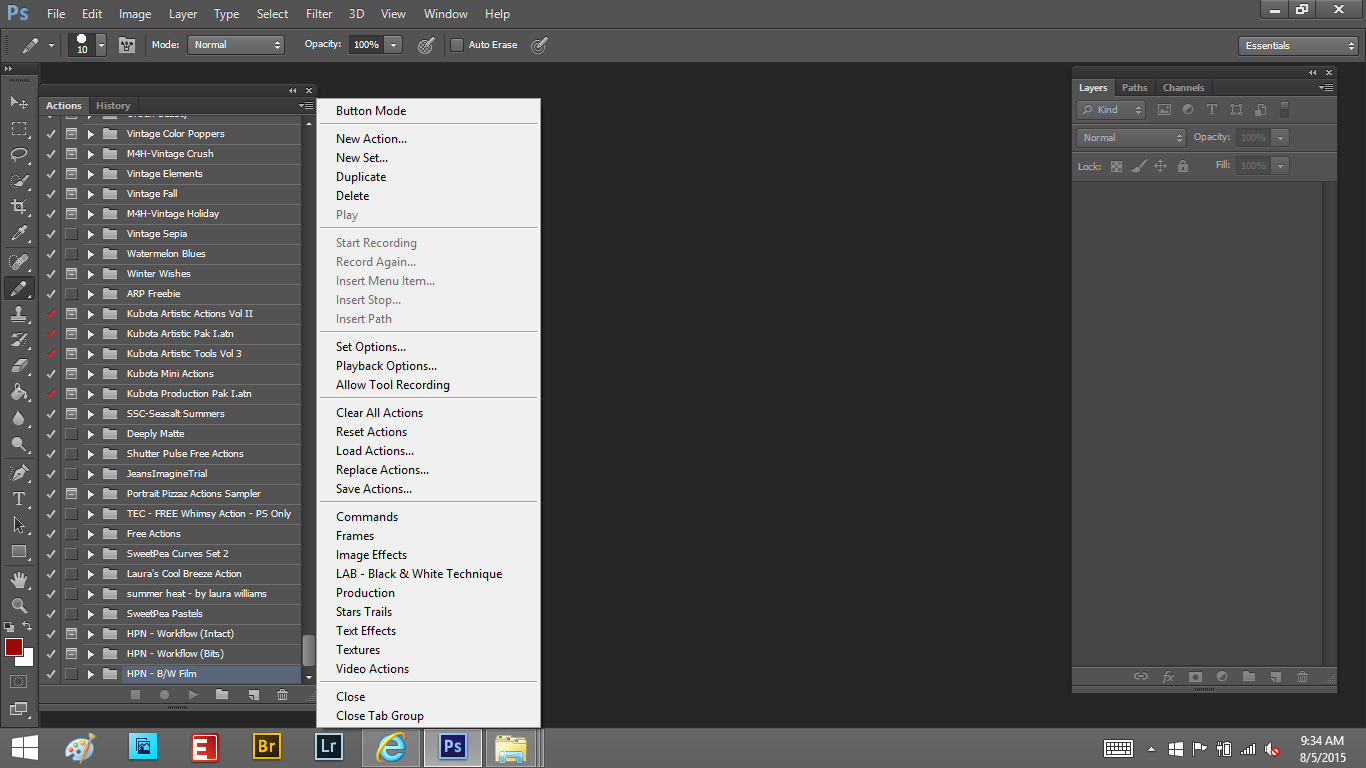Select the Crop tool
The width and height of the screenshot is (1366, 768).
tap(19, 207)
